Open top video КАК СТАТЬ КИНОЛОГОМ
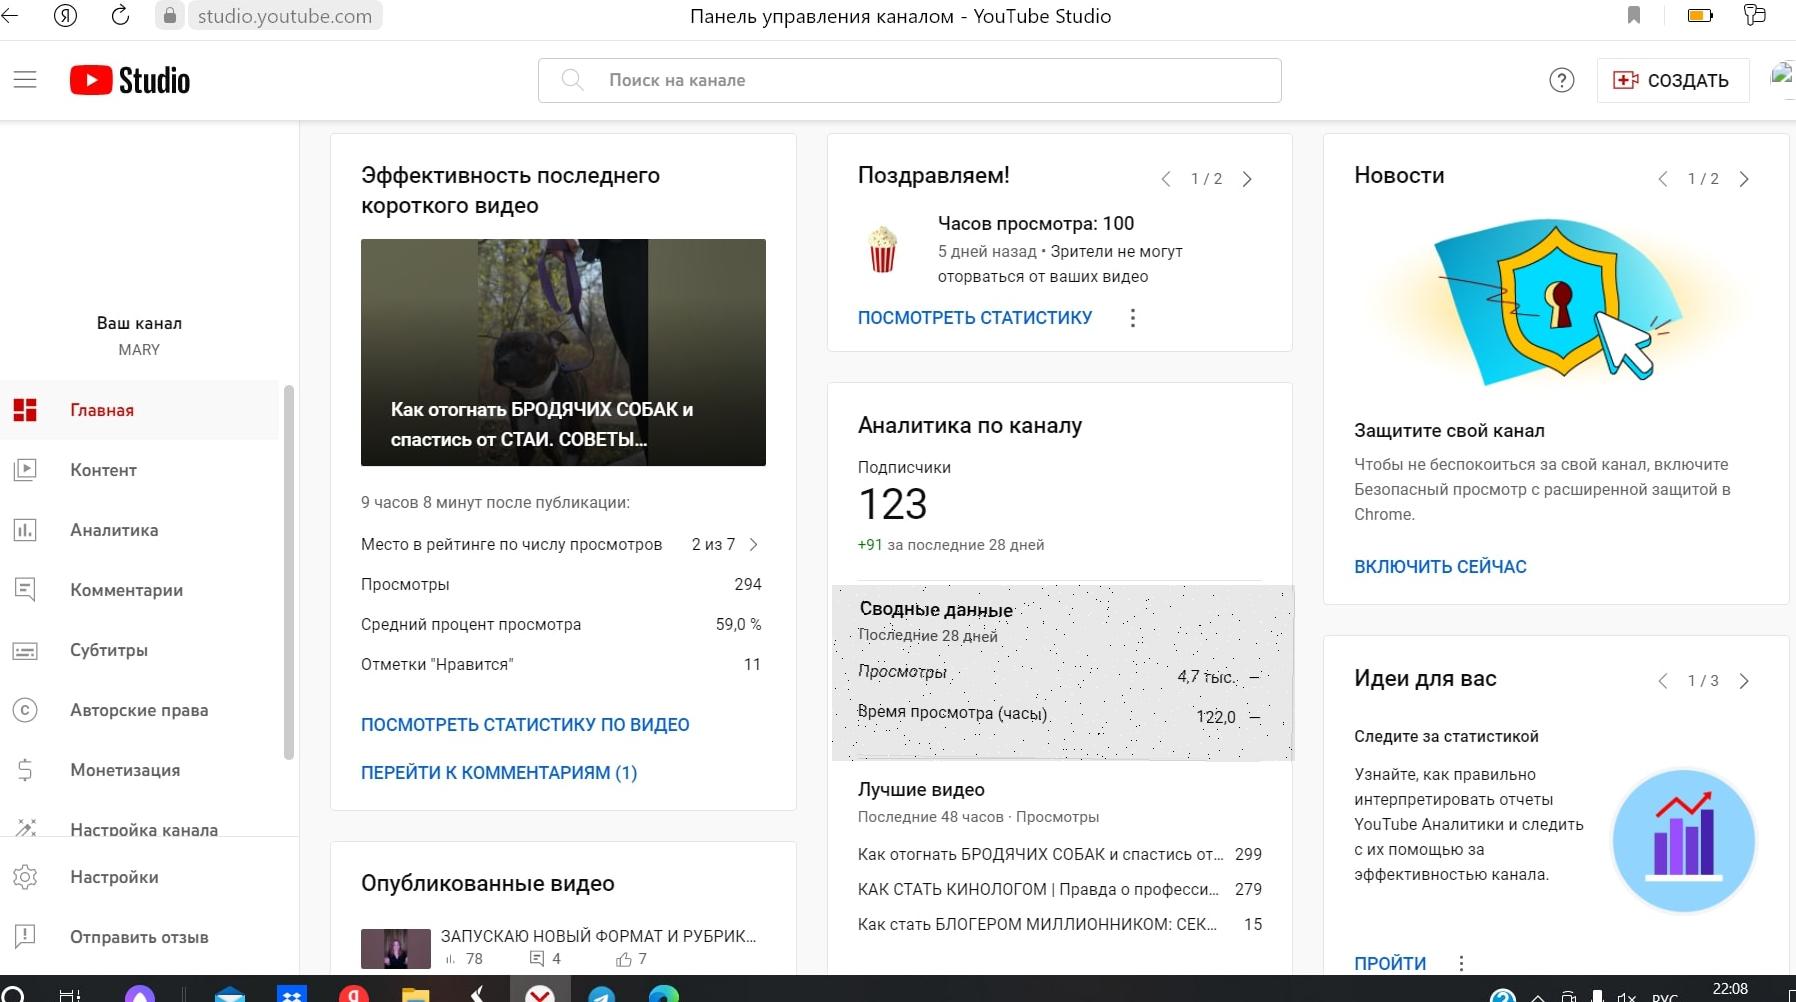This screenshot has height=1002, width=1796. [1060, 890]
